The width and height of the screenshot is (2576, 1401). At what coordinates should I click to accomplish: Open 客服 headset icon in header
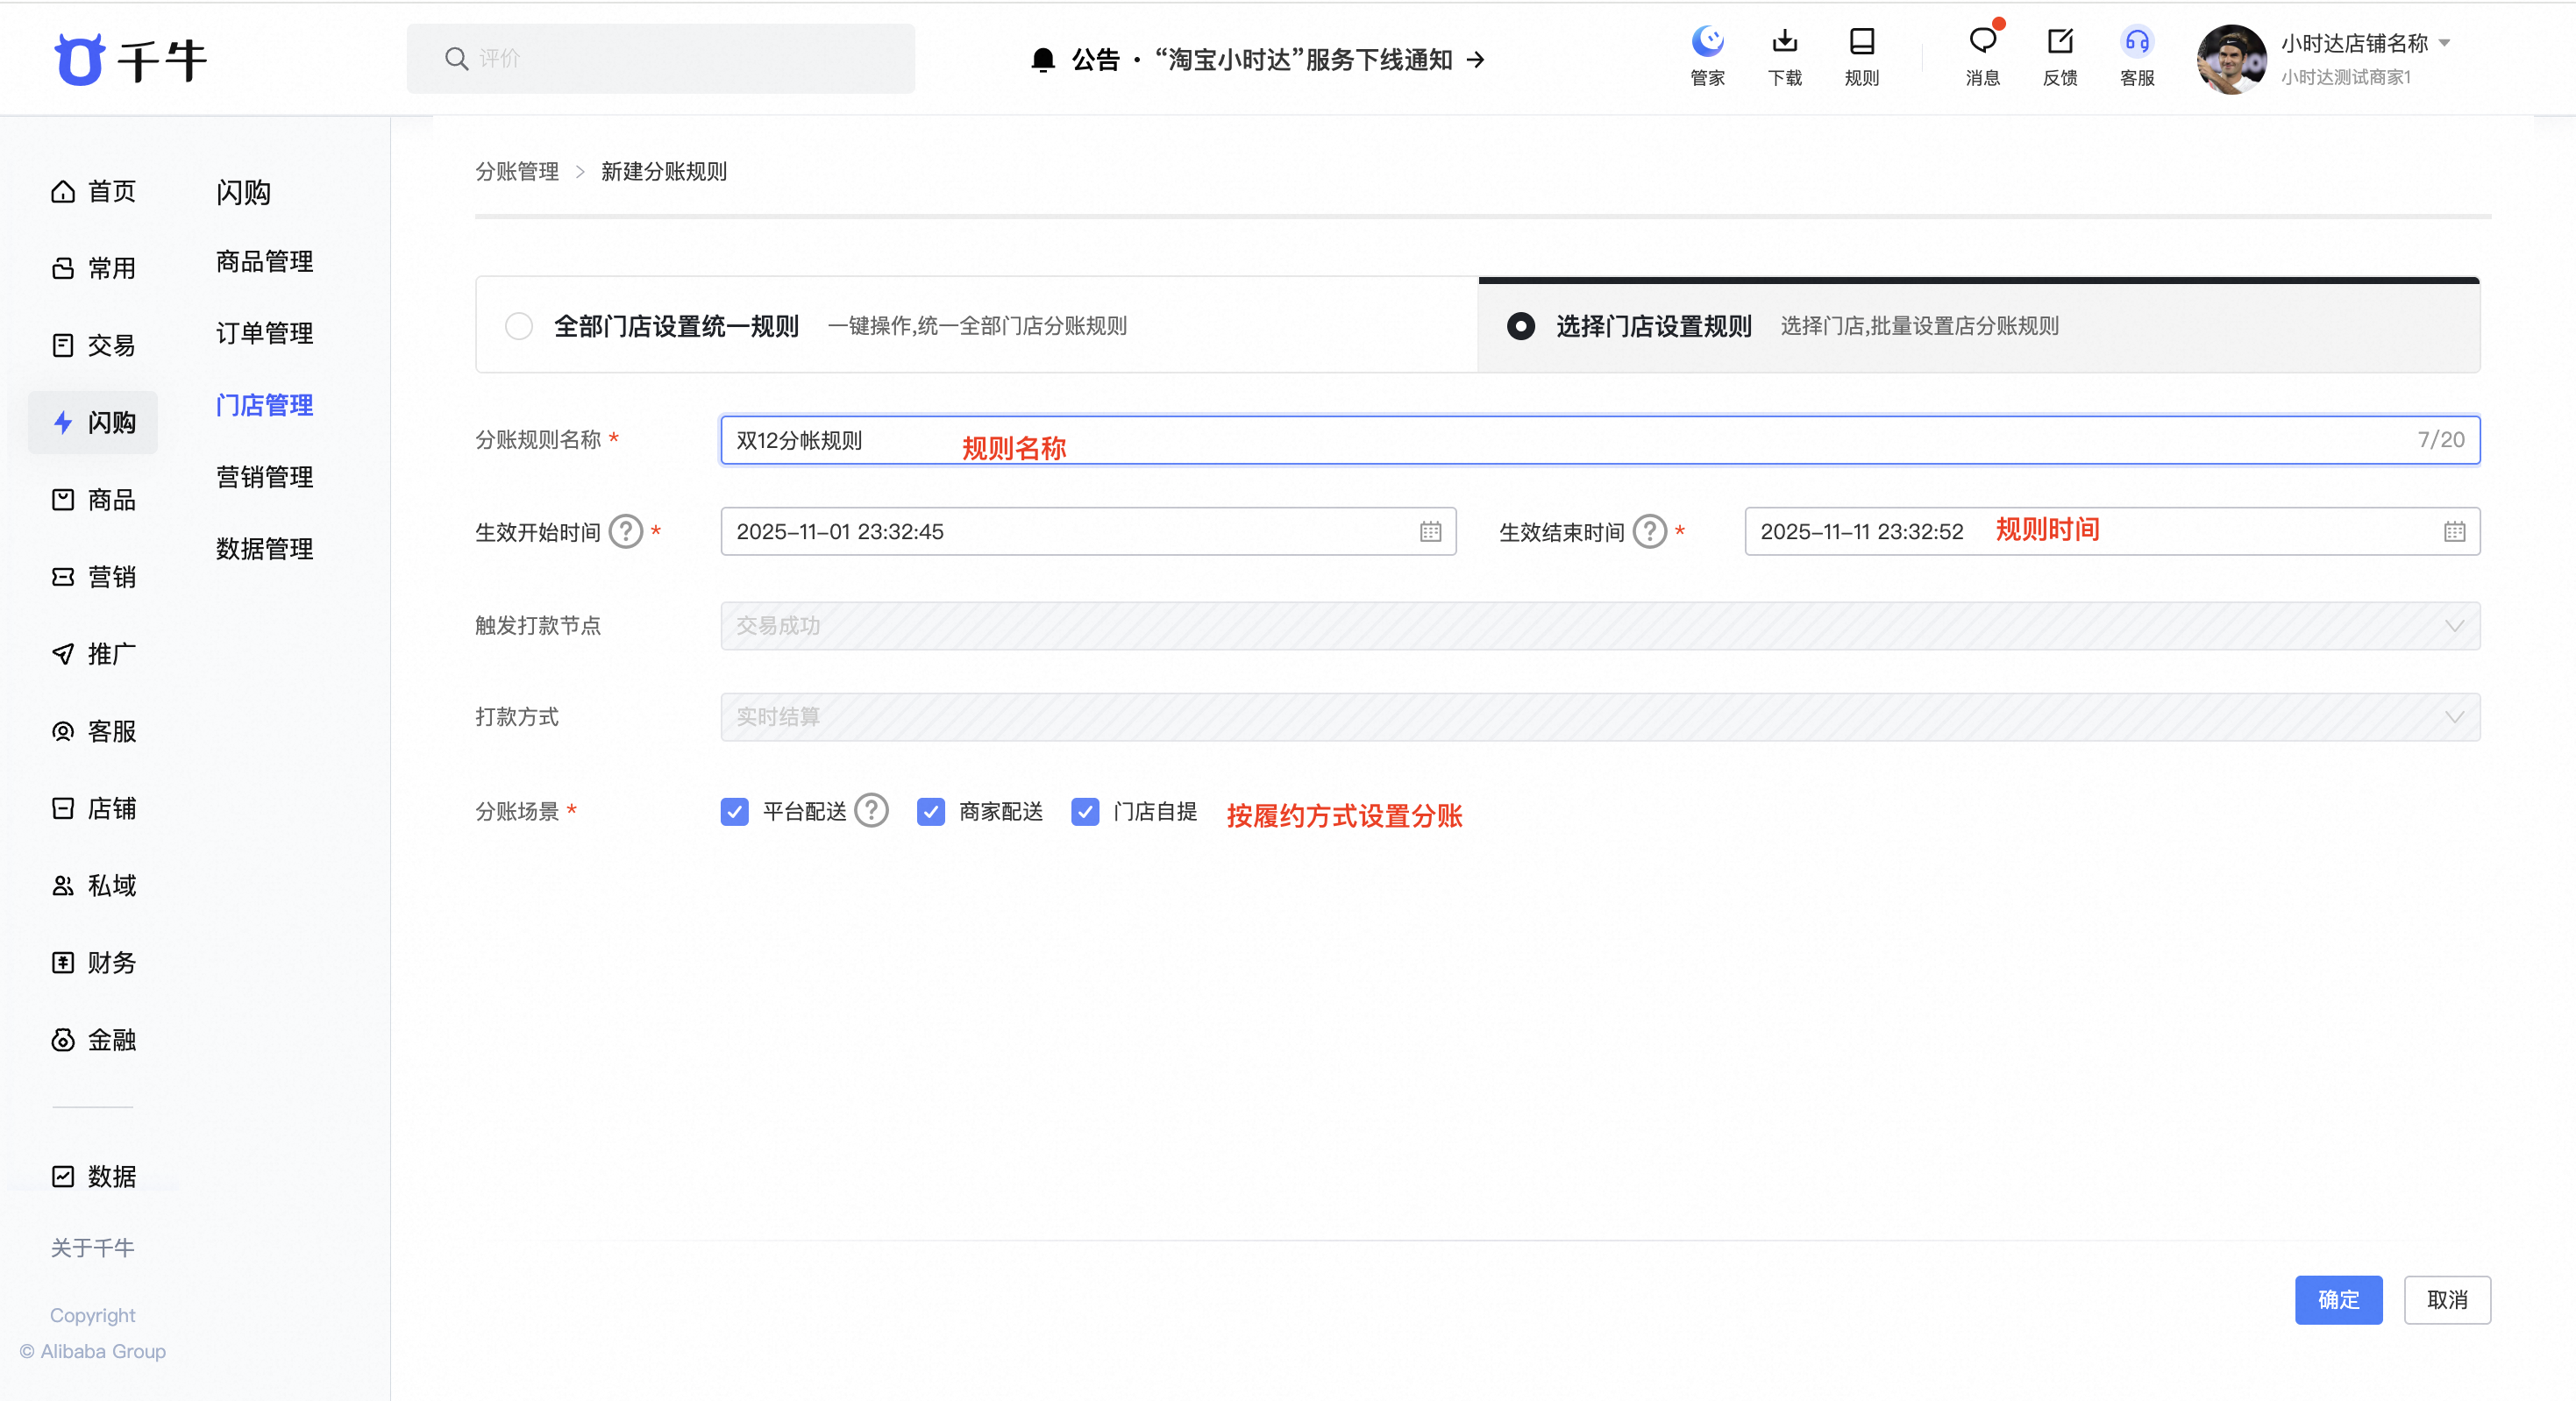tap(2136, 42)
